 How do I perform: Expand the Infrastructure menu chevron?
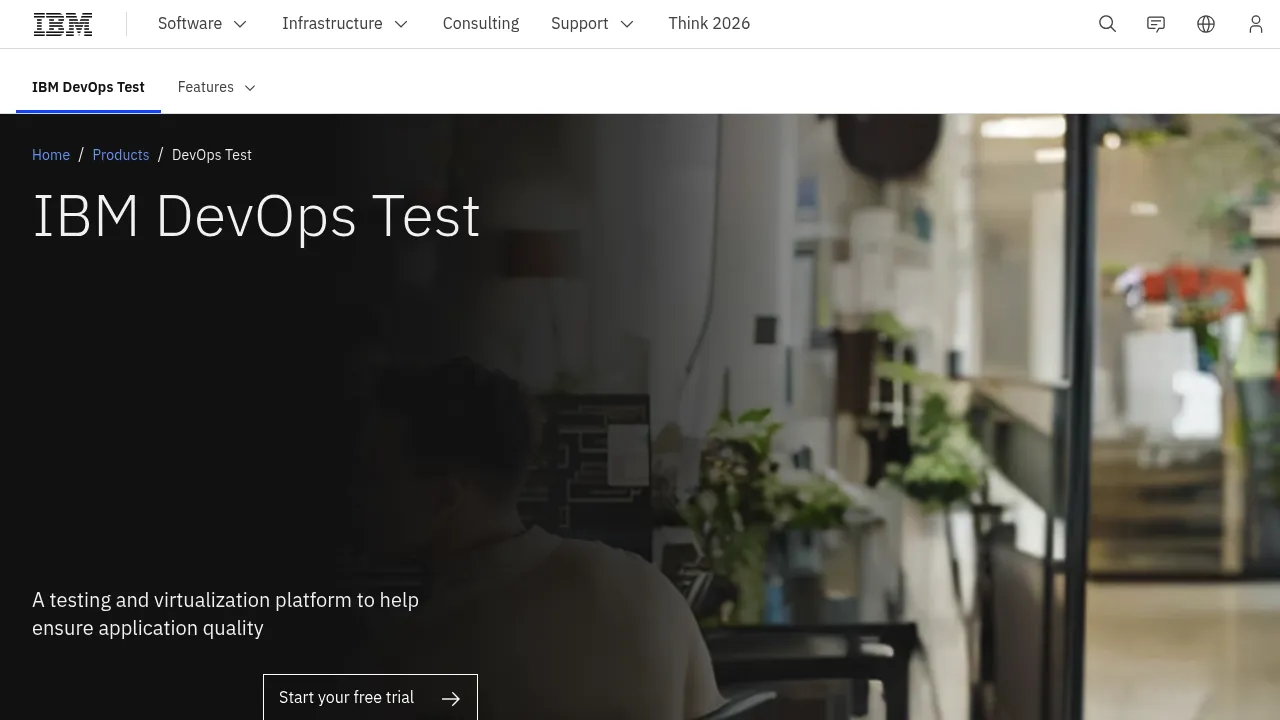pyautogui.click(x=401, y=24)
